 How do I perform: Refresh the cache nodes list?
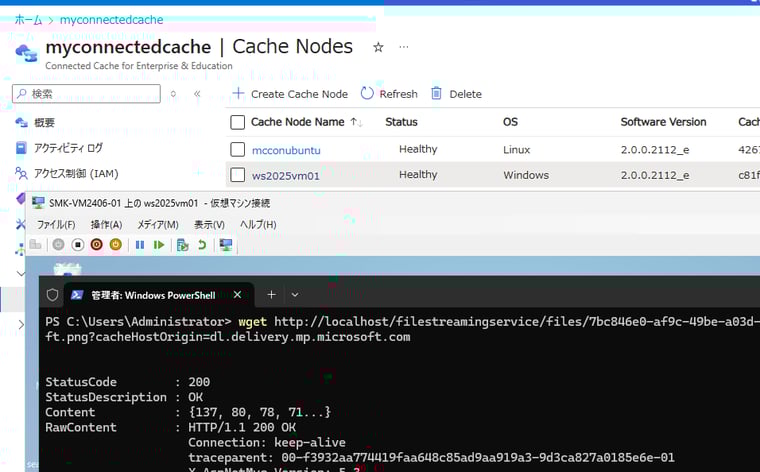pos(389,94)
